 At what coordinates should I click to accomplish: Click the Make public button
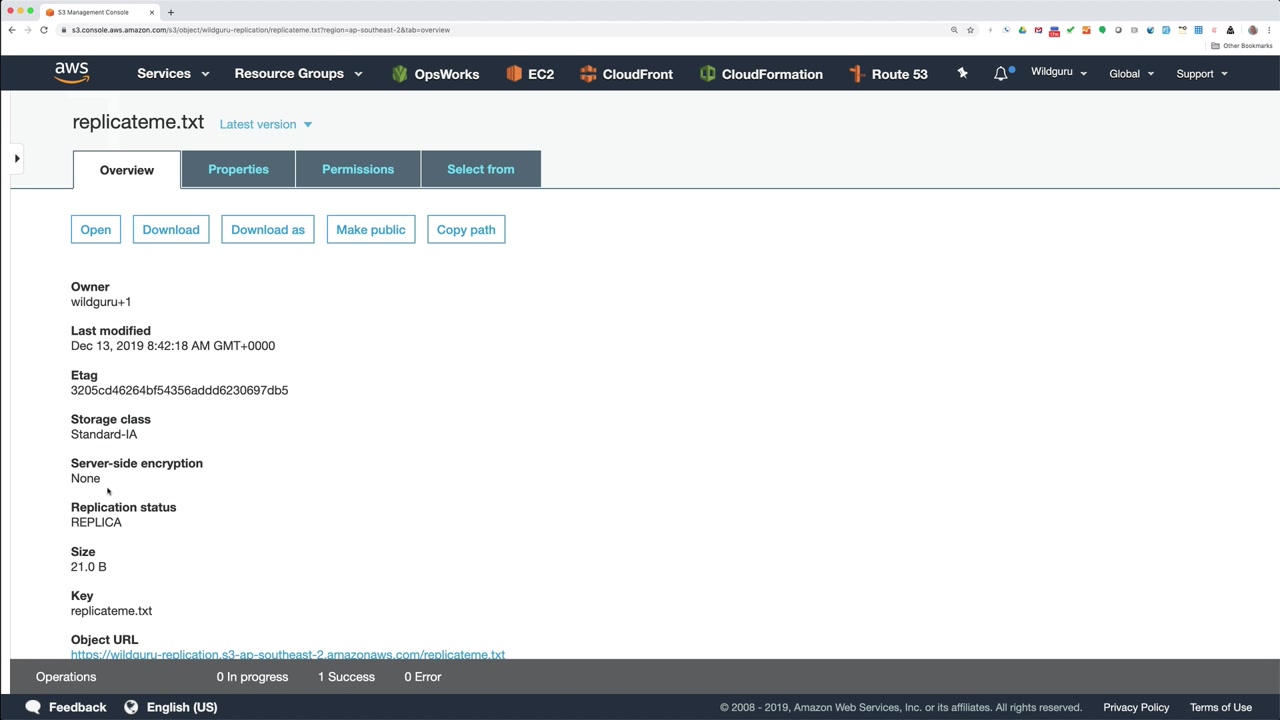(371, 230)
